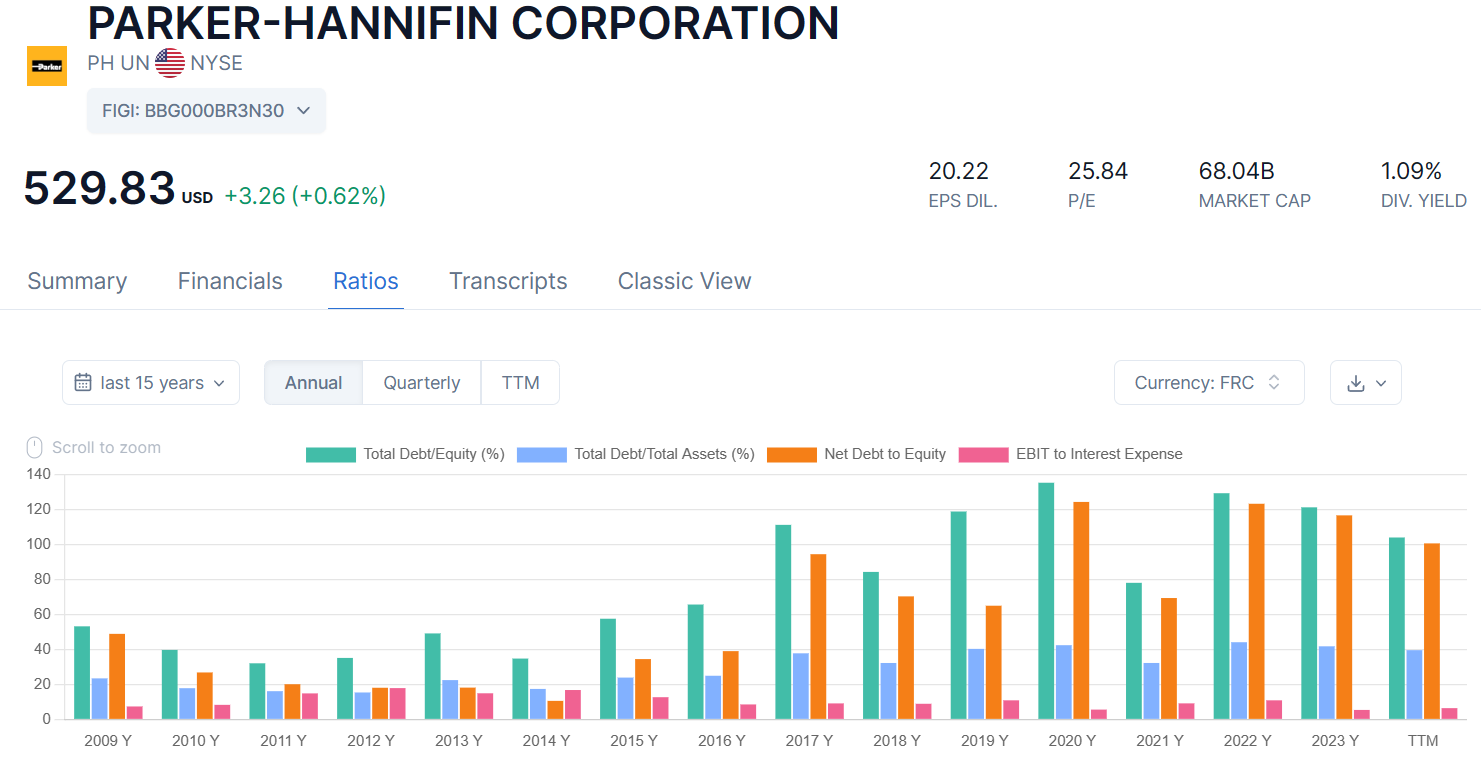
Task: Switch to Classic View tab
Action: (x=684, y=281)
